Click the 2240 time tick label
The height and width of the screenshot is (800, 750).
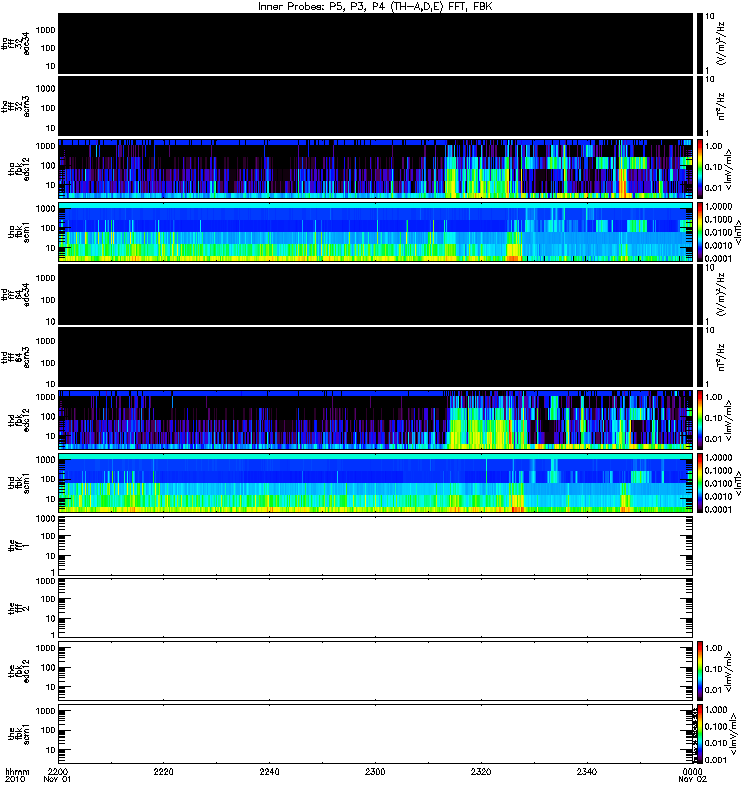pyautogui.click(x=269, y=771)
